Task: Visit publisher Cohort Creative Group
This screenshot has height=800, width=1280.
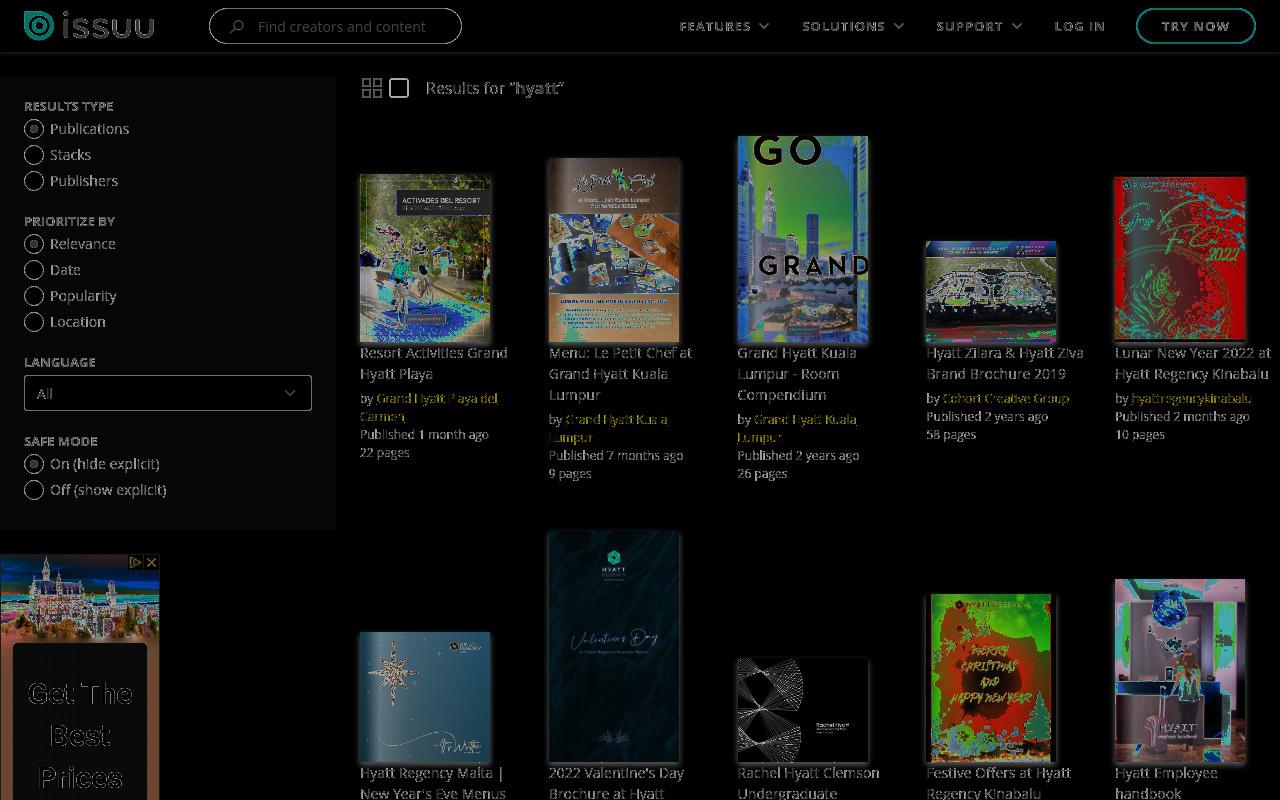Action: point(1006,398)
